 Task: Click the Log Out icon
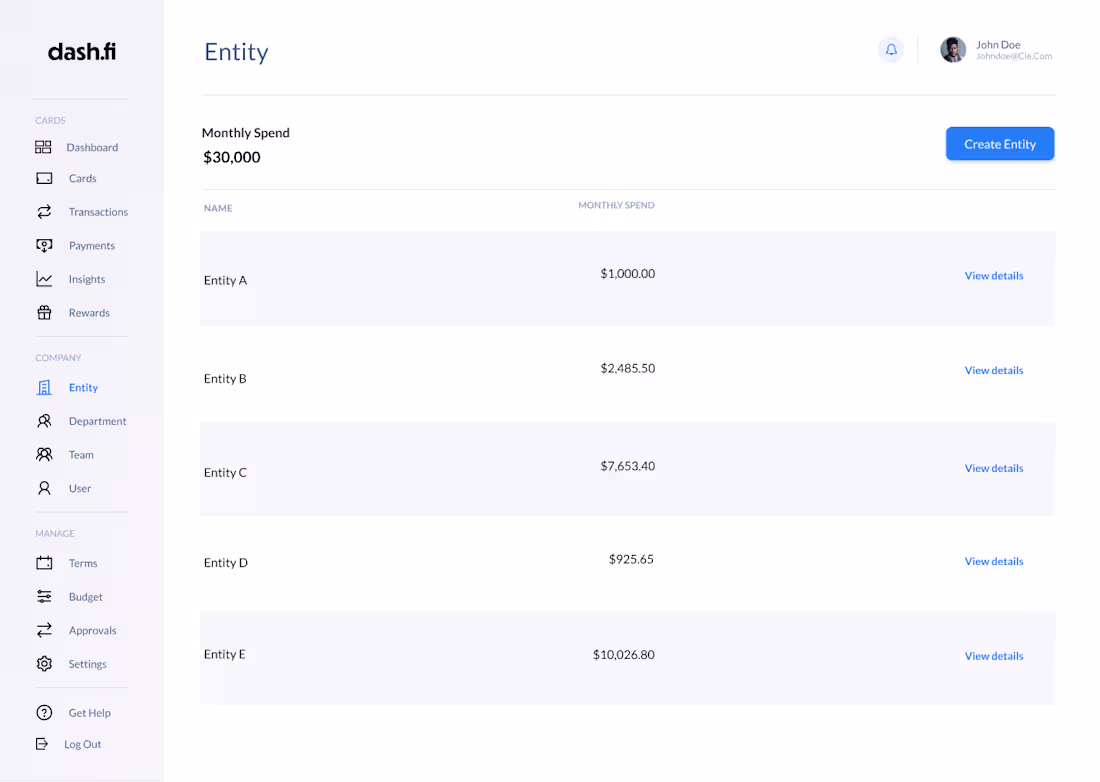42,744
